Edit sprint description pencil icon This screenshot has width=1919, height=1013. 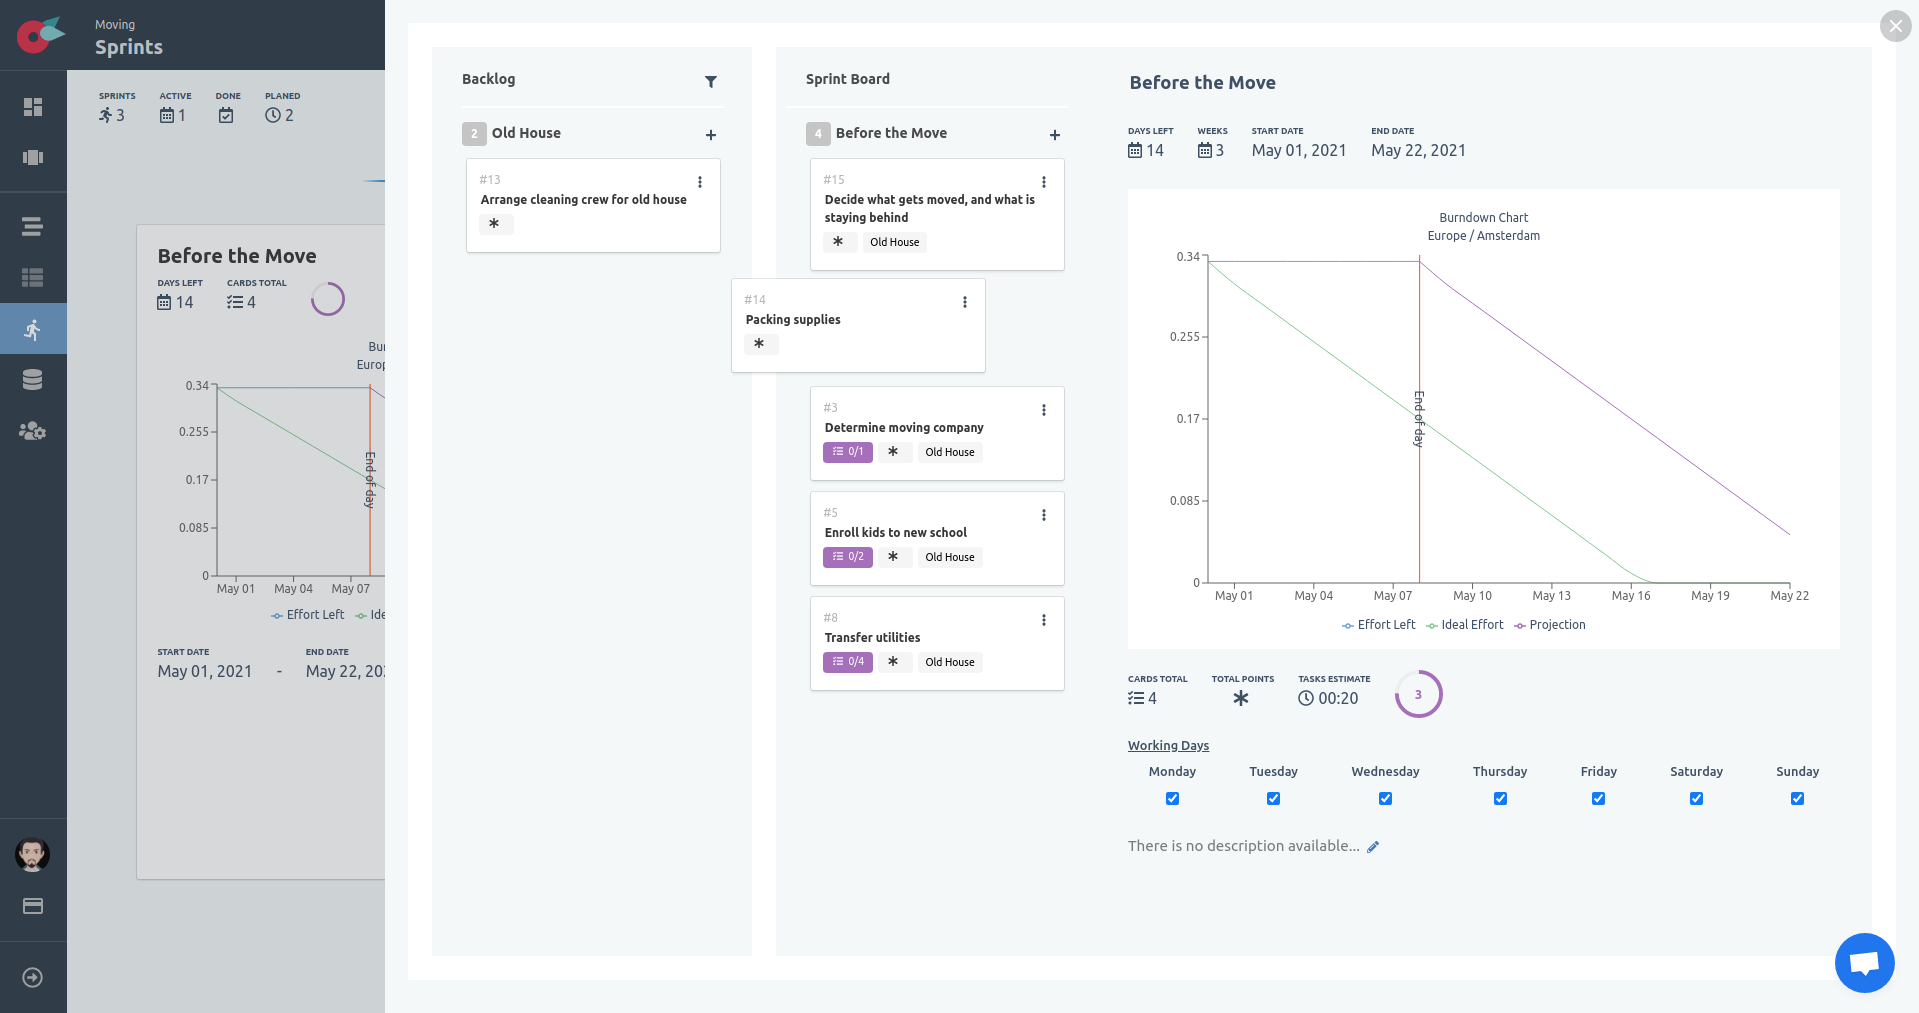click(1373, 847)
